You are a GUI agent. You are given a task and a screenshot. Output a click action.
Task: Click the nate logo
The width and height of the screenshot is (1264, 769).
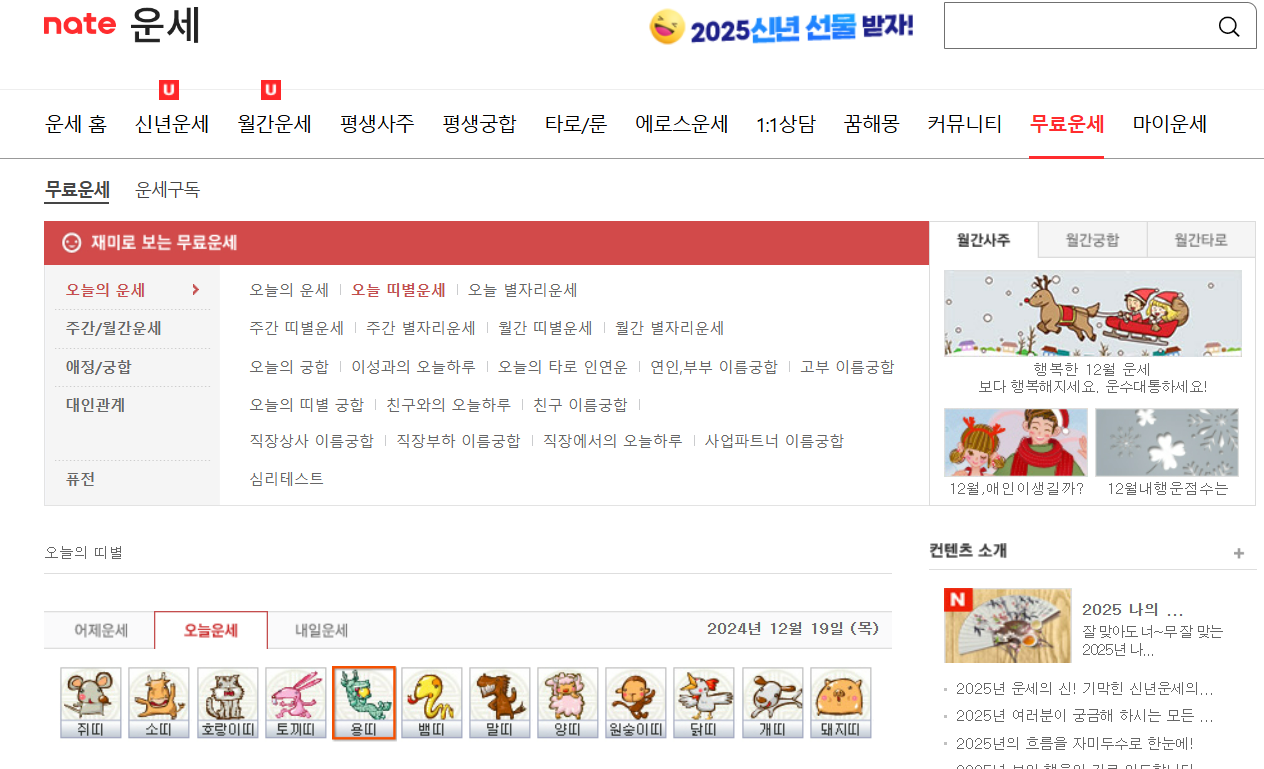click(80, 25)
